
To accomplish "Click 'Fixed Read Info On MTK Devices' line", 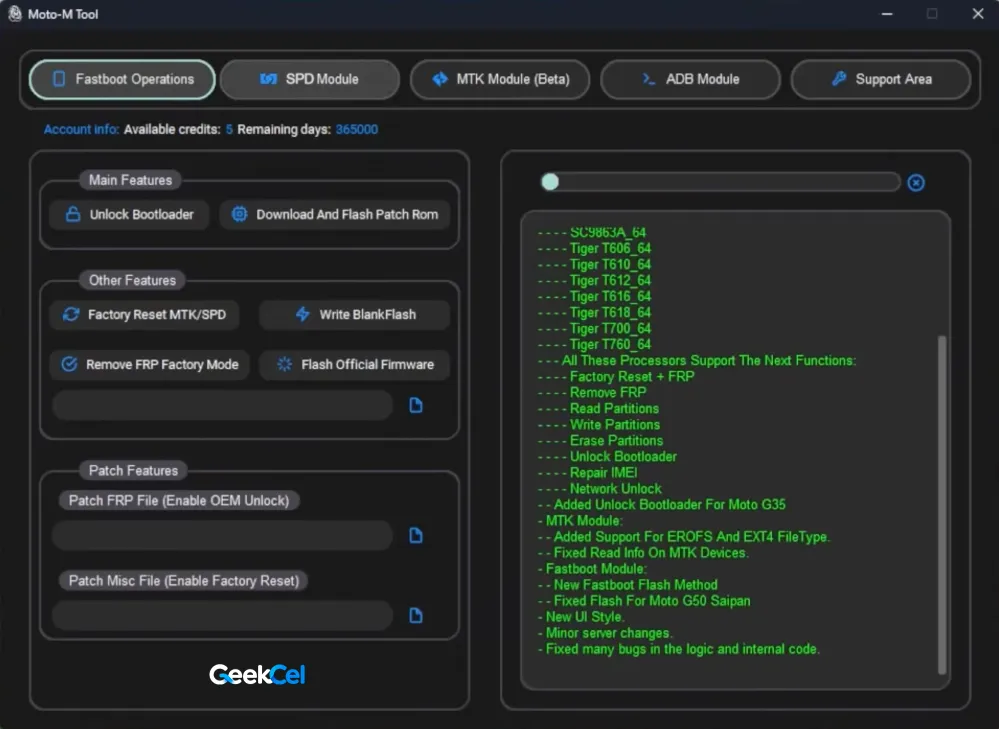I will 651,553.
